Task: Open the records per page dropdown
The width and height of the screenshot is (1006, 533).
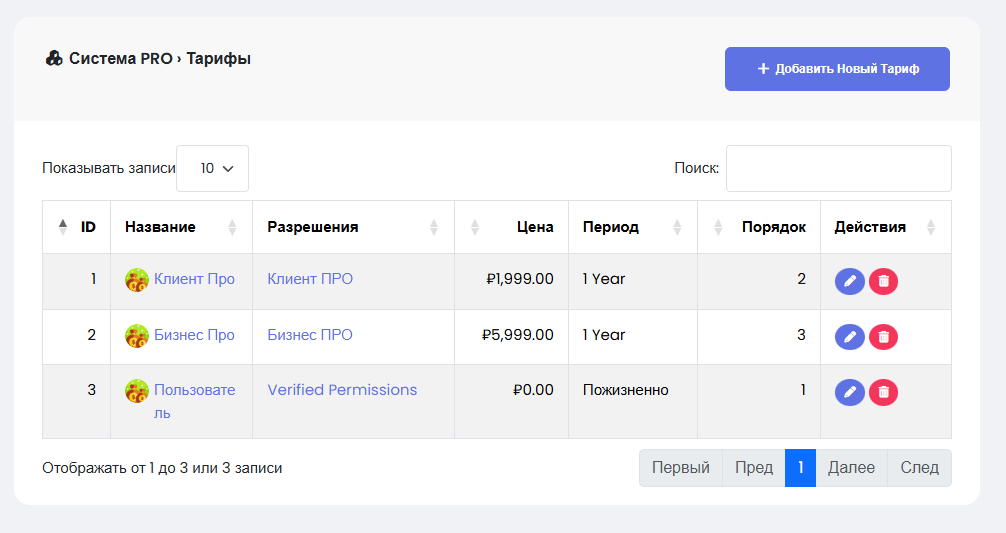Action: (x=212, y=168)
